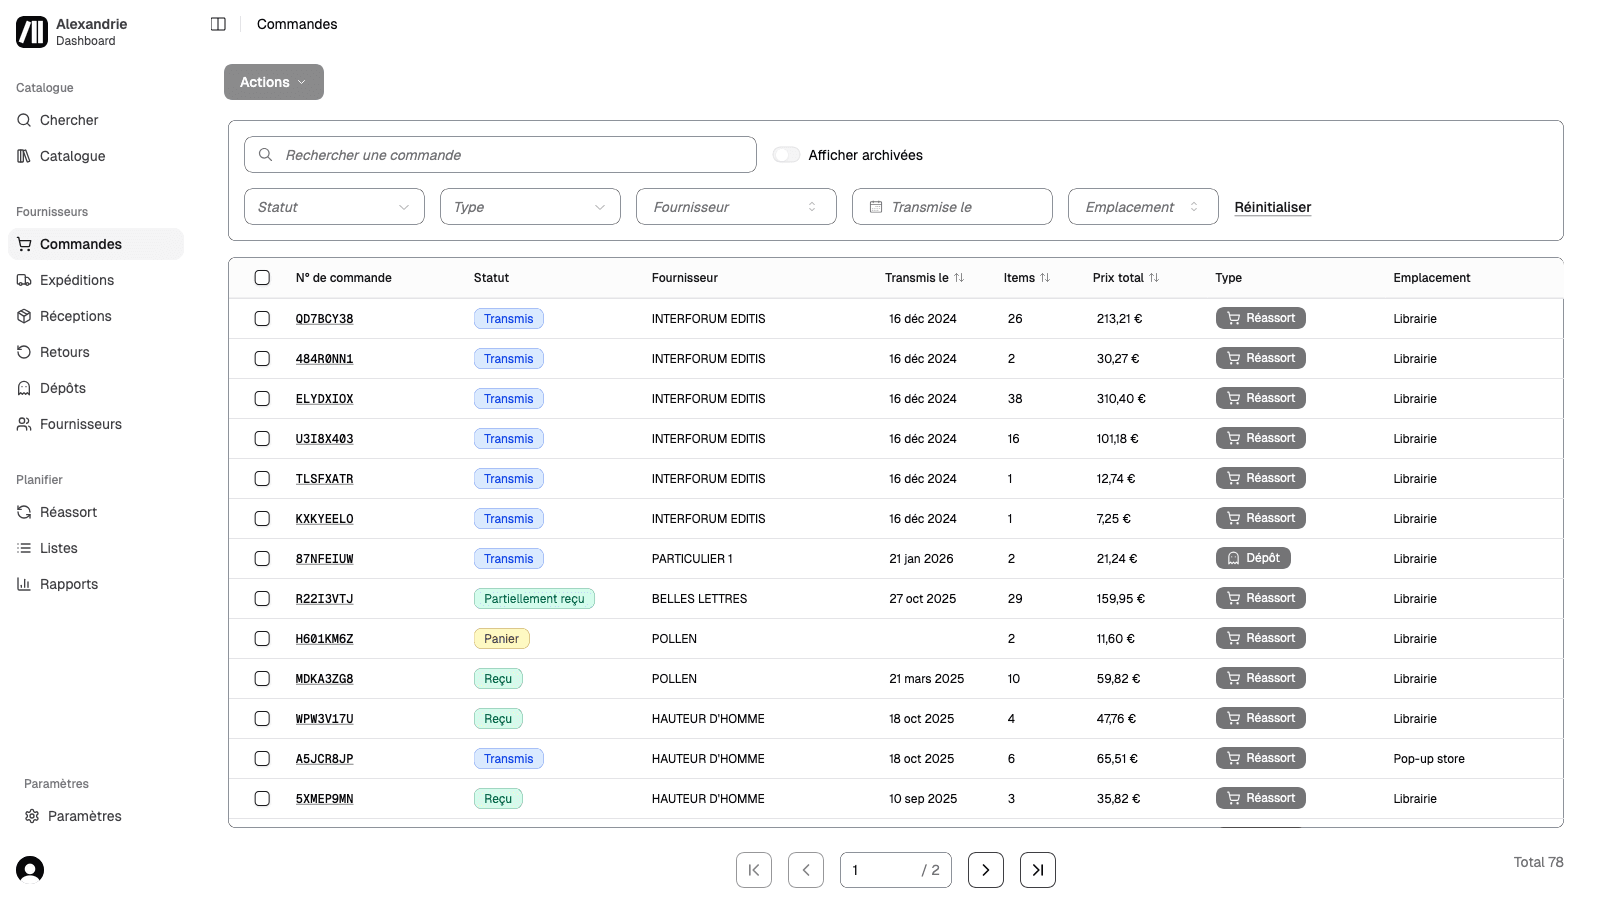1600x900 pixels.
Task: Click the Dépôt type badge for 87NFEIUW
Action: coord(1253,558)
